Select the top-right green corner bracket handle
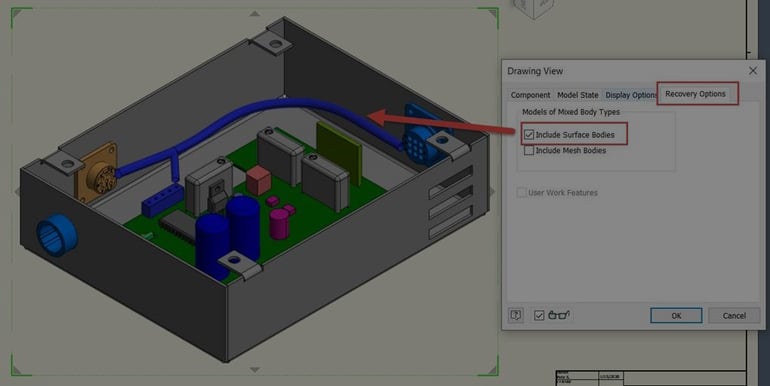This screenshot has height=386, width=770. [x=489, y=17]
